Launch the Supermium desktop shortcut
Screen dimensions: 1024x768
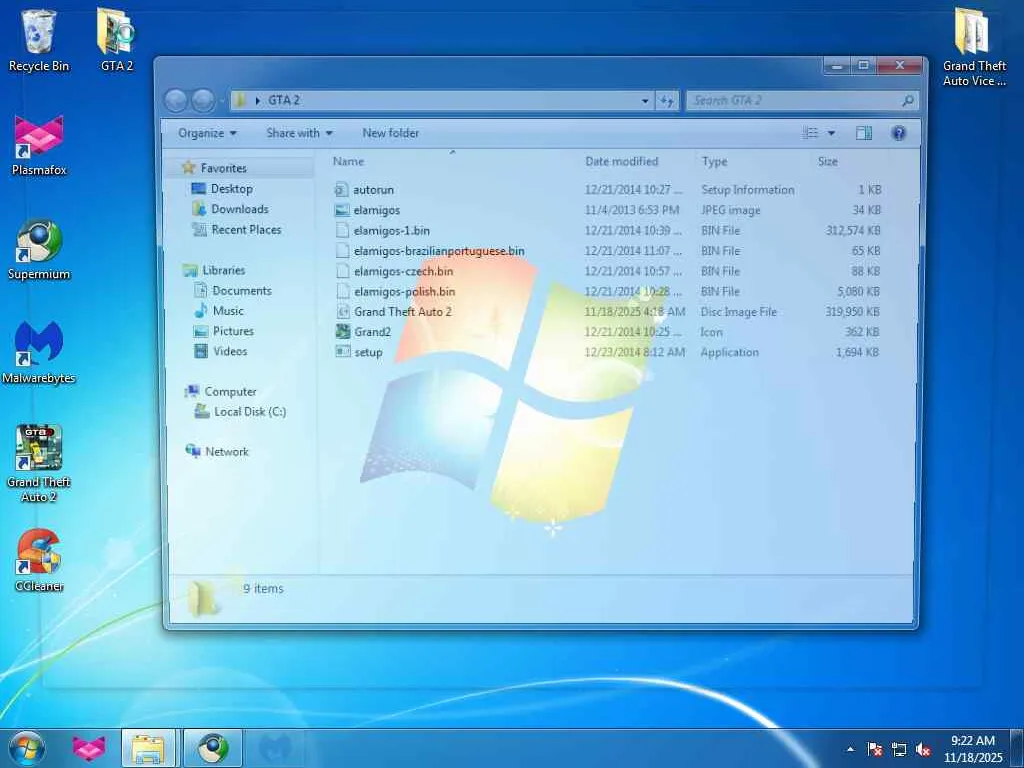click(39, 249)
